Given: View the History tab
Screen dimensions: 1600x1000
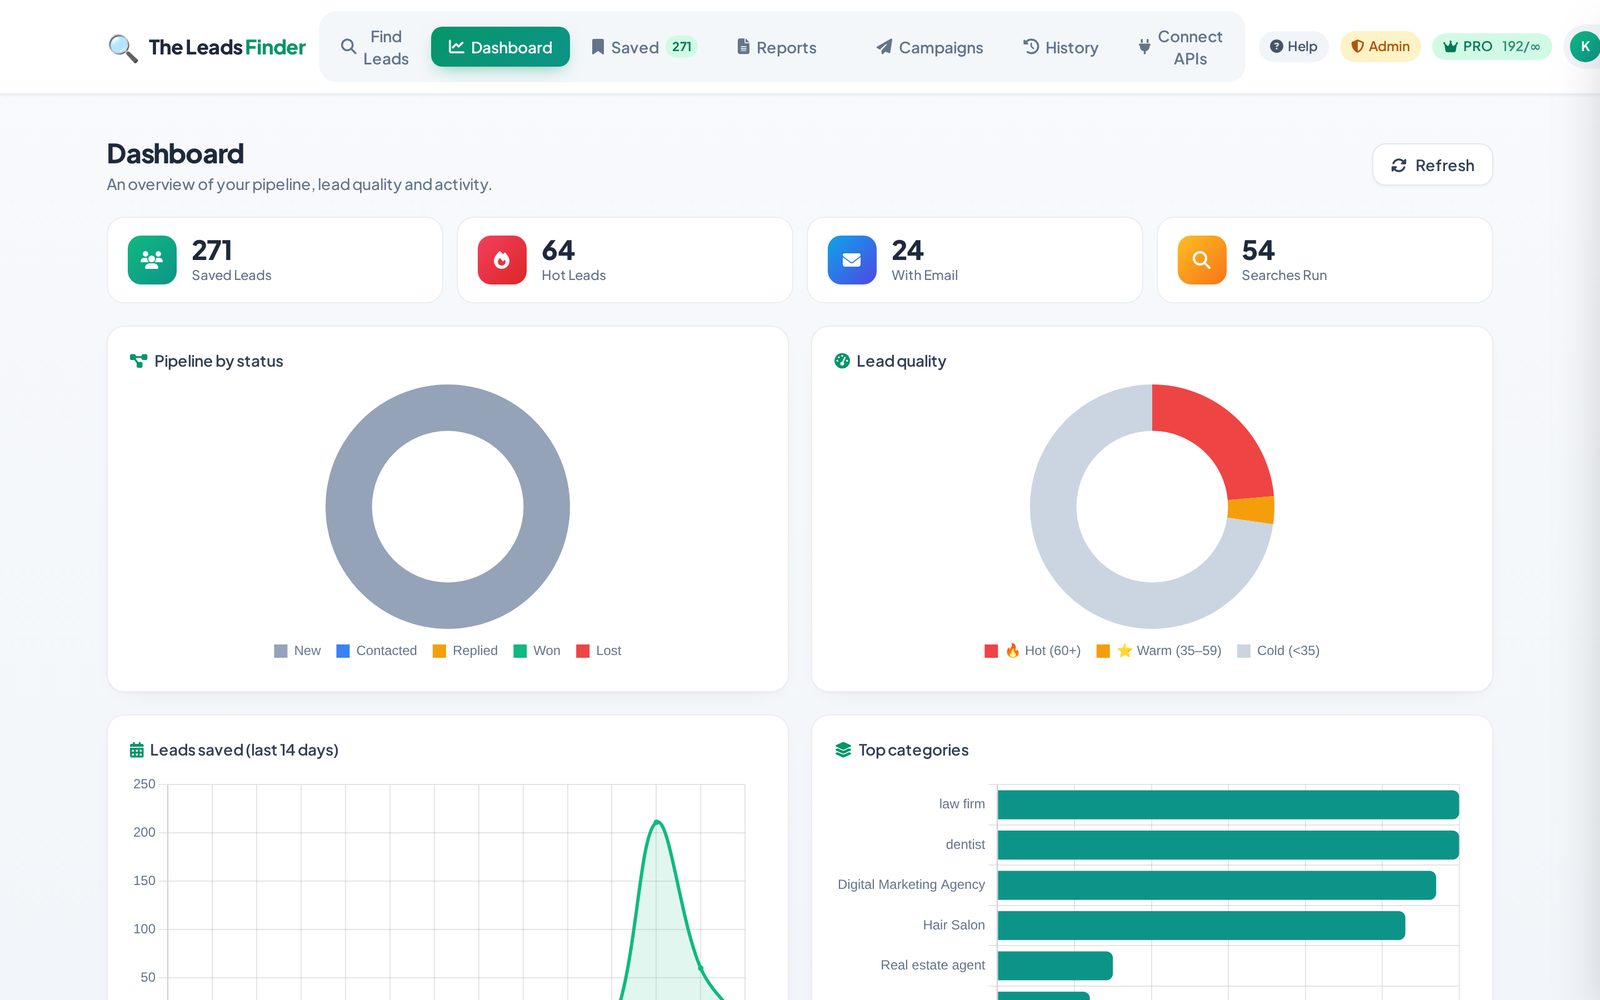Looking at the screenshot, I should coord(1061,47).
